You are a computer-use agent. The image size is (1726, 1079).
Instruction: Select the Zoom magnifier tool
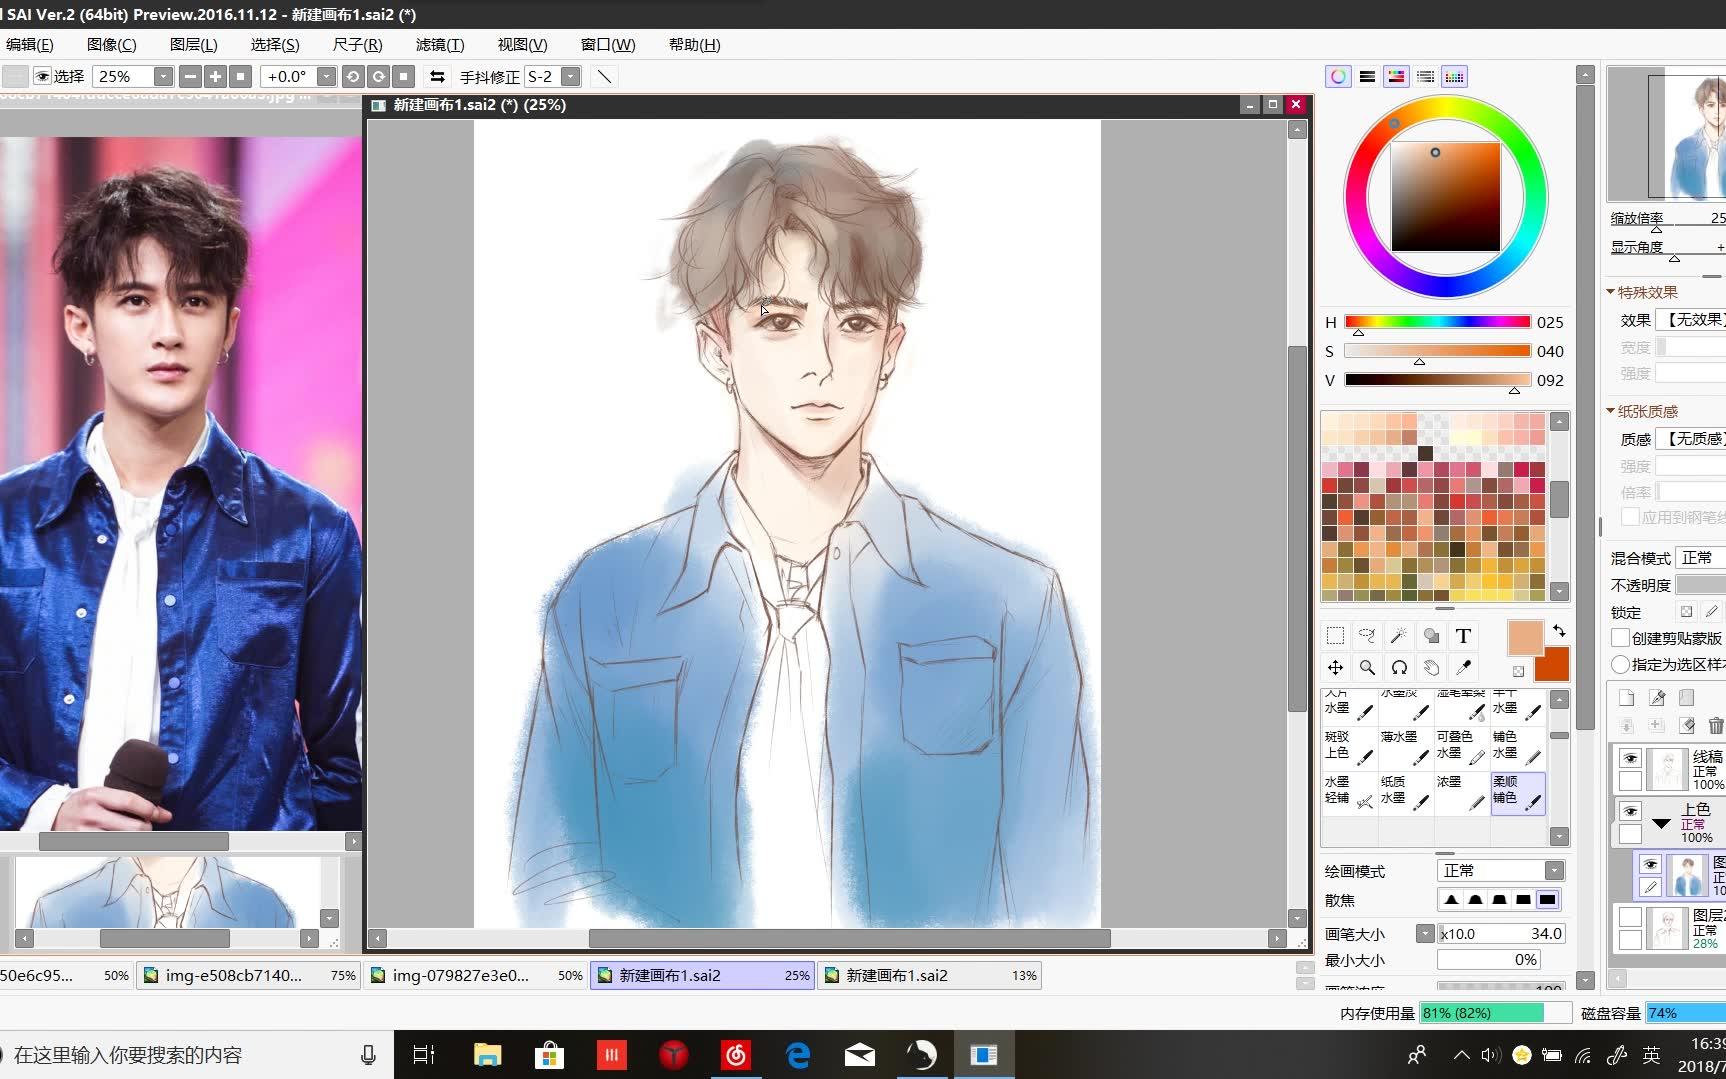pos(1367,667)
